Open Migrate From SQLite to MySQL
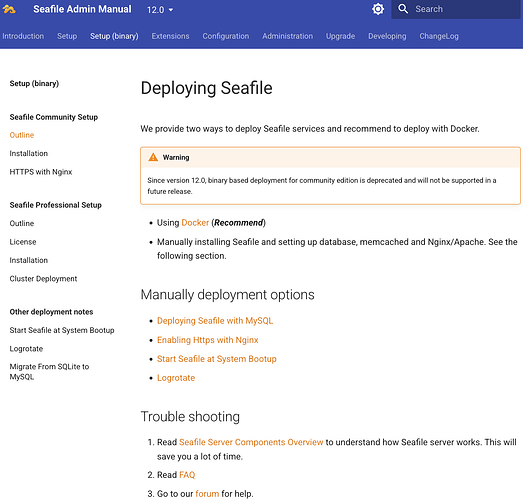This screenshot has width=523, height=500. (49, 372)
